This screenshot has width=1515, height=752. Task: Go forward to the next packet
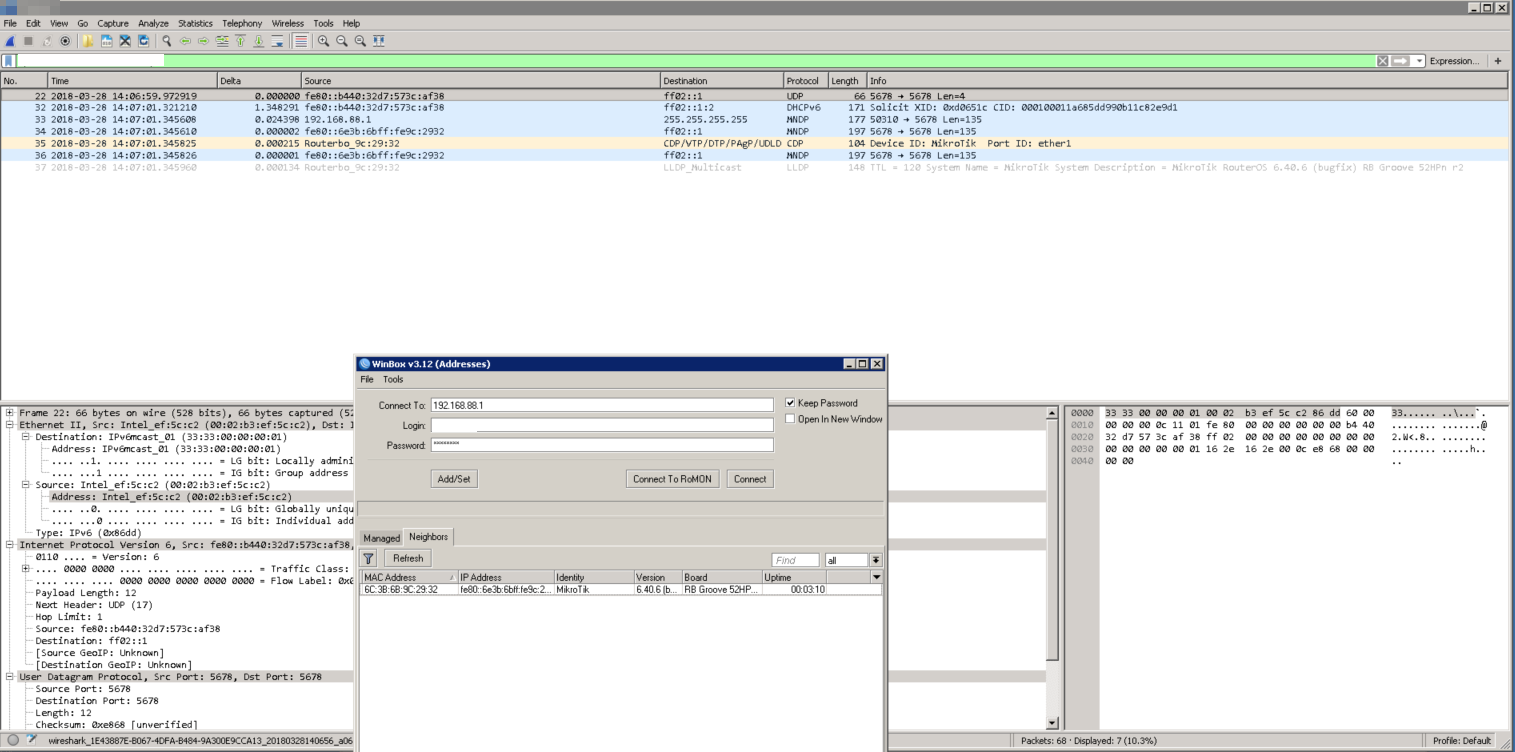click(204, 41)
